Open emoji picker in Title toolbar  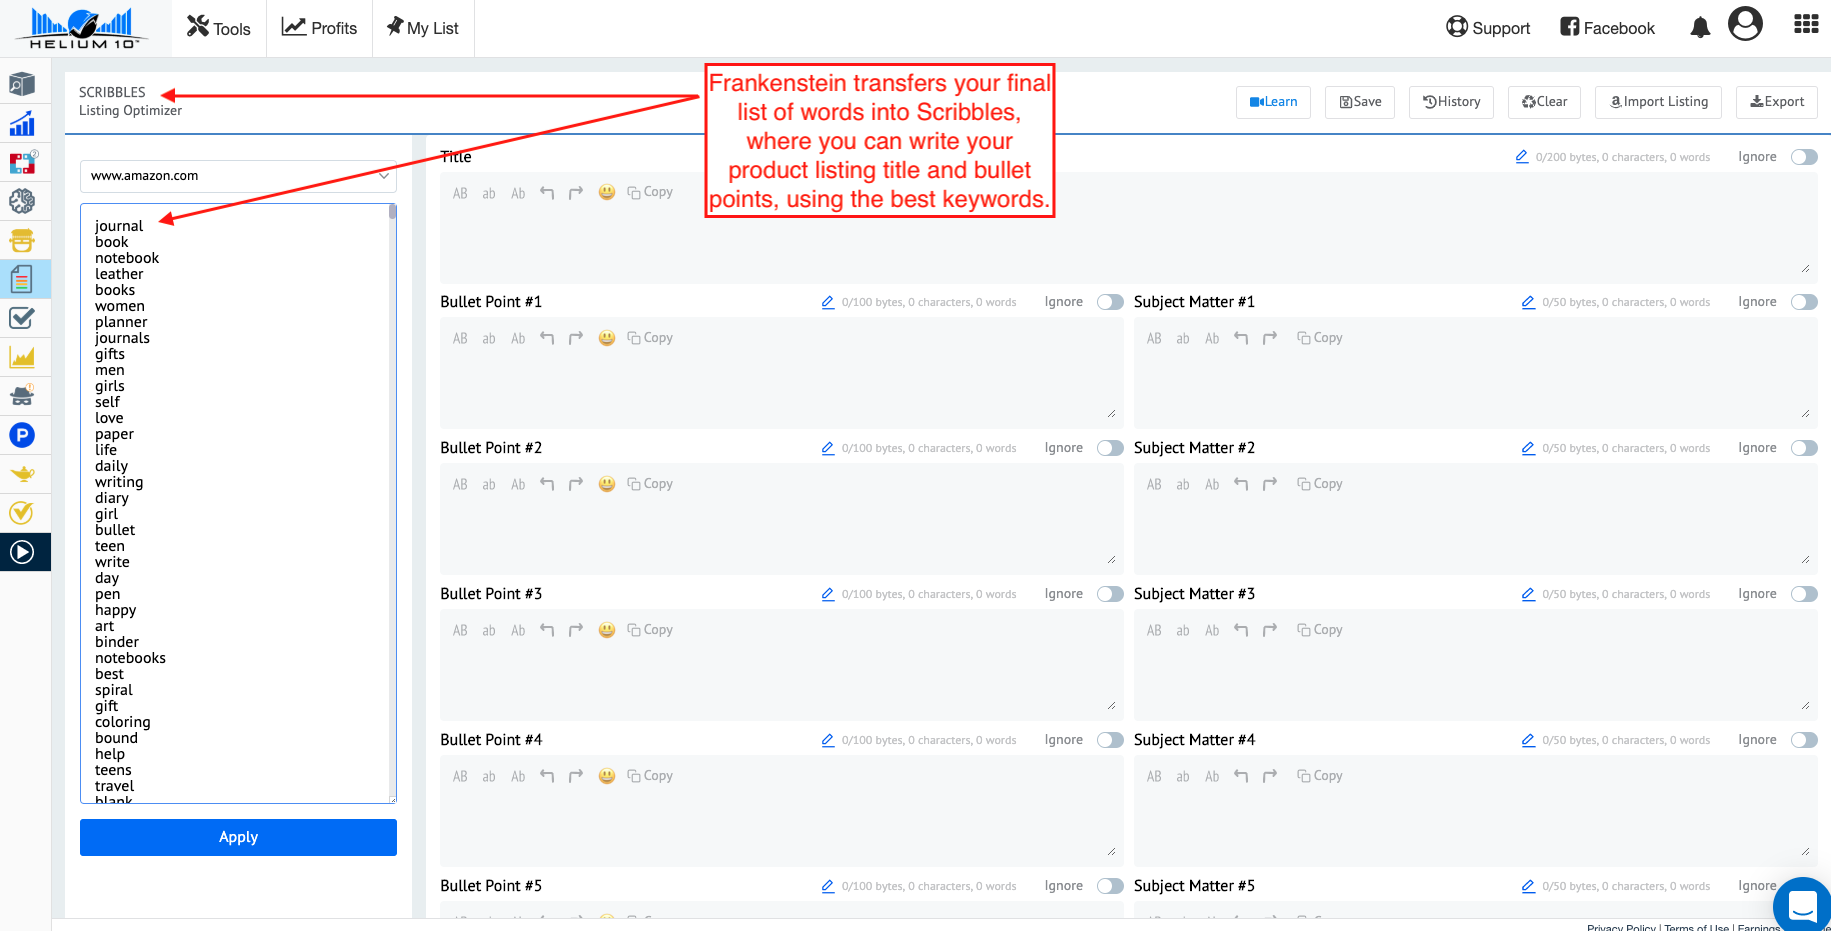tap(607, 192)
